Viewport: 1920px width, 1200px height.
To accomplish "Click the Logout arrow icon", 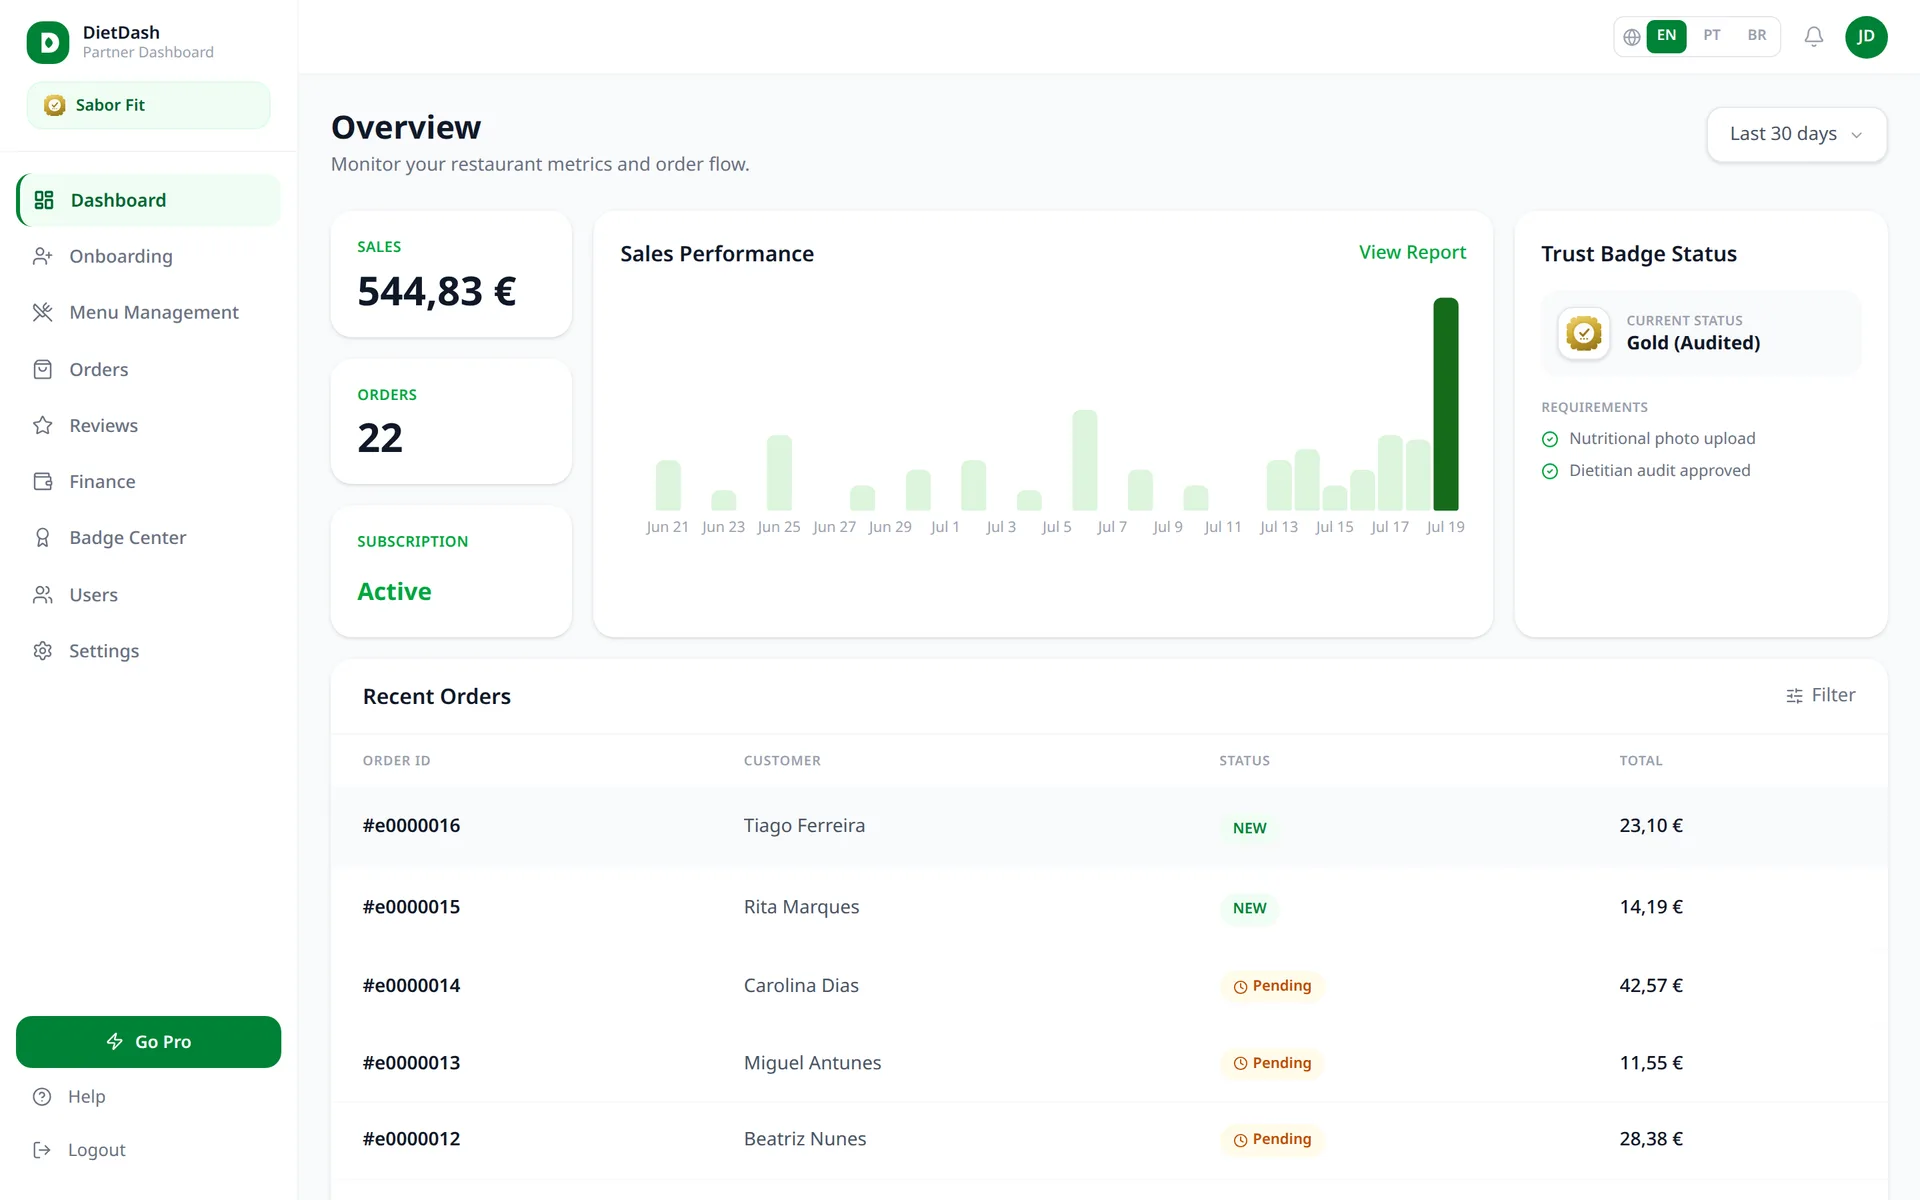I will coord(42,1150).
